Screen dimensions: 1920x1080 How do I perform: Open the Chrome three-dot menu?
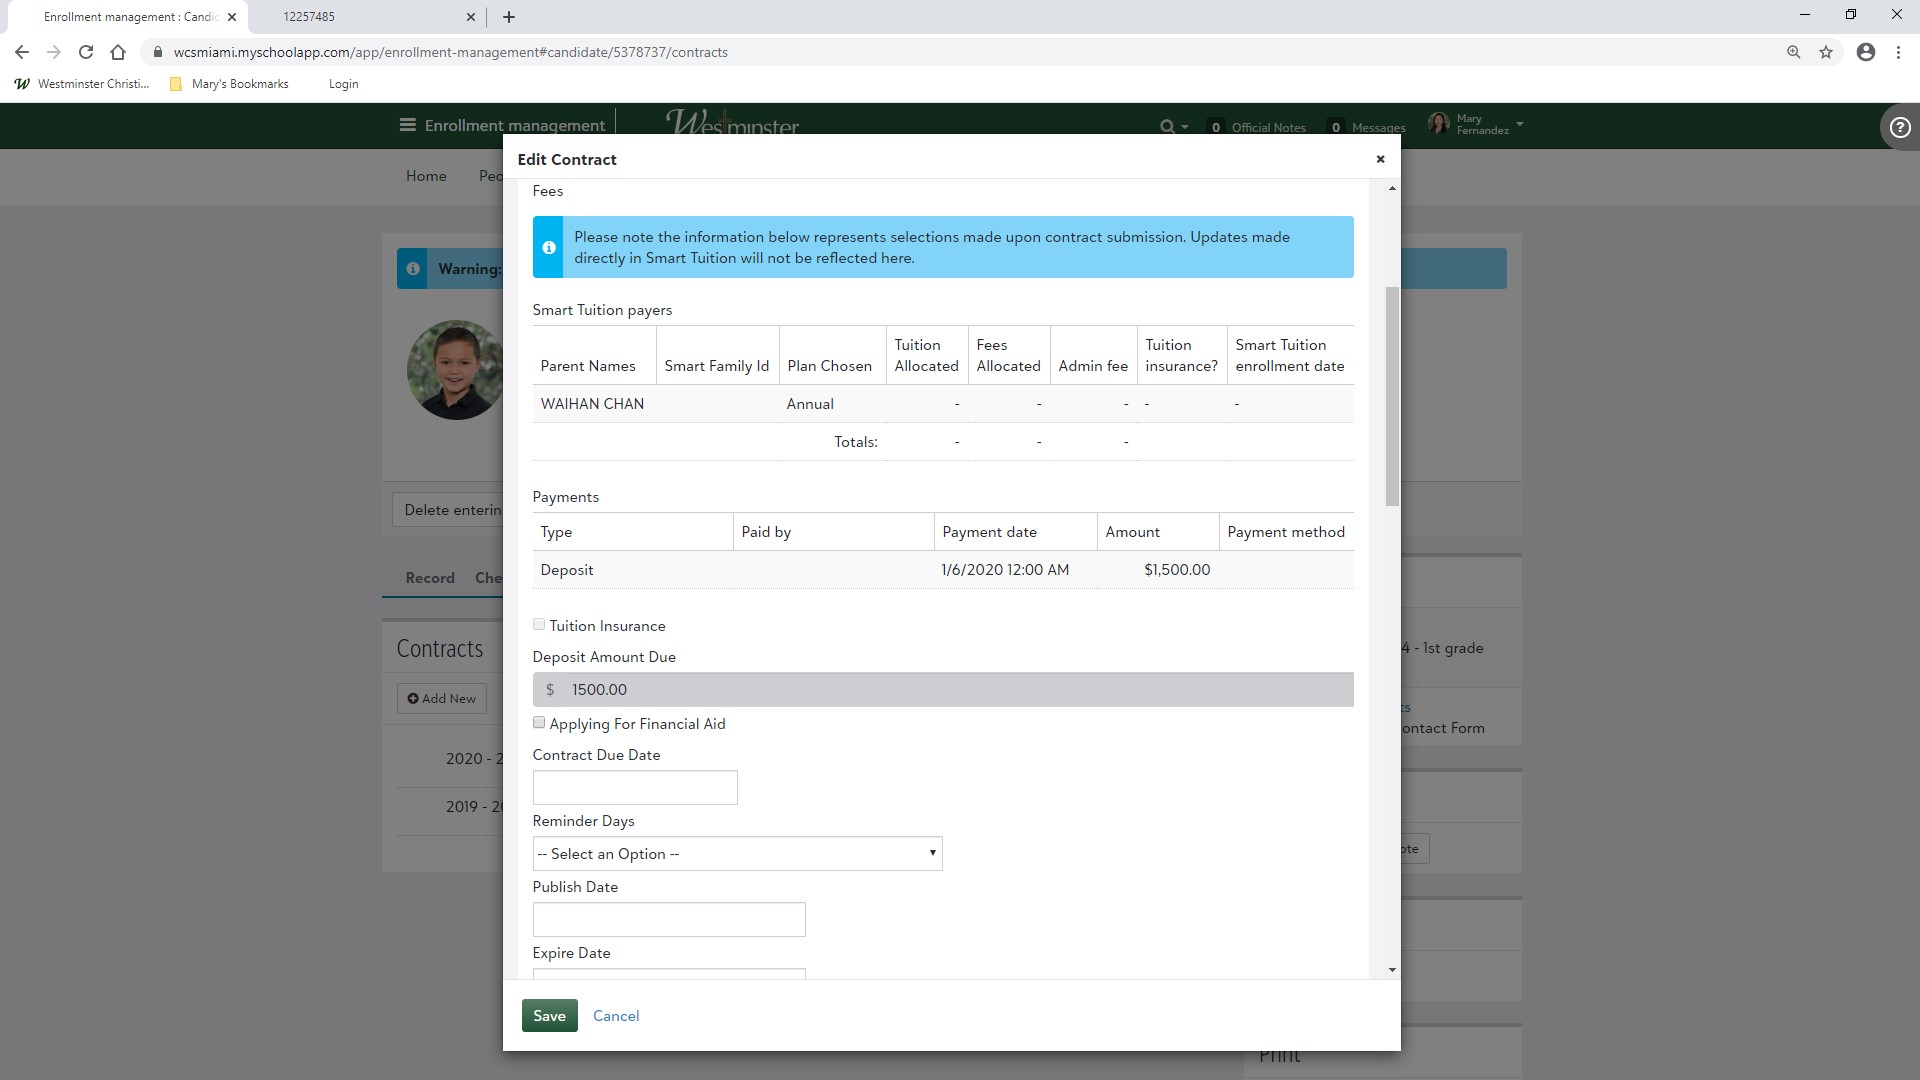click(1898, 52)
